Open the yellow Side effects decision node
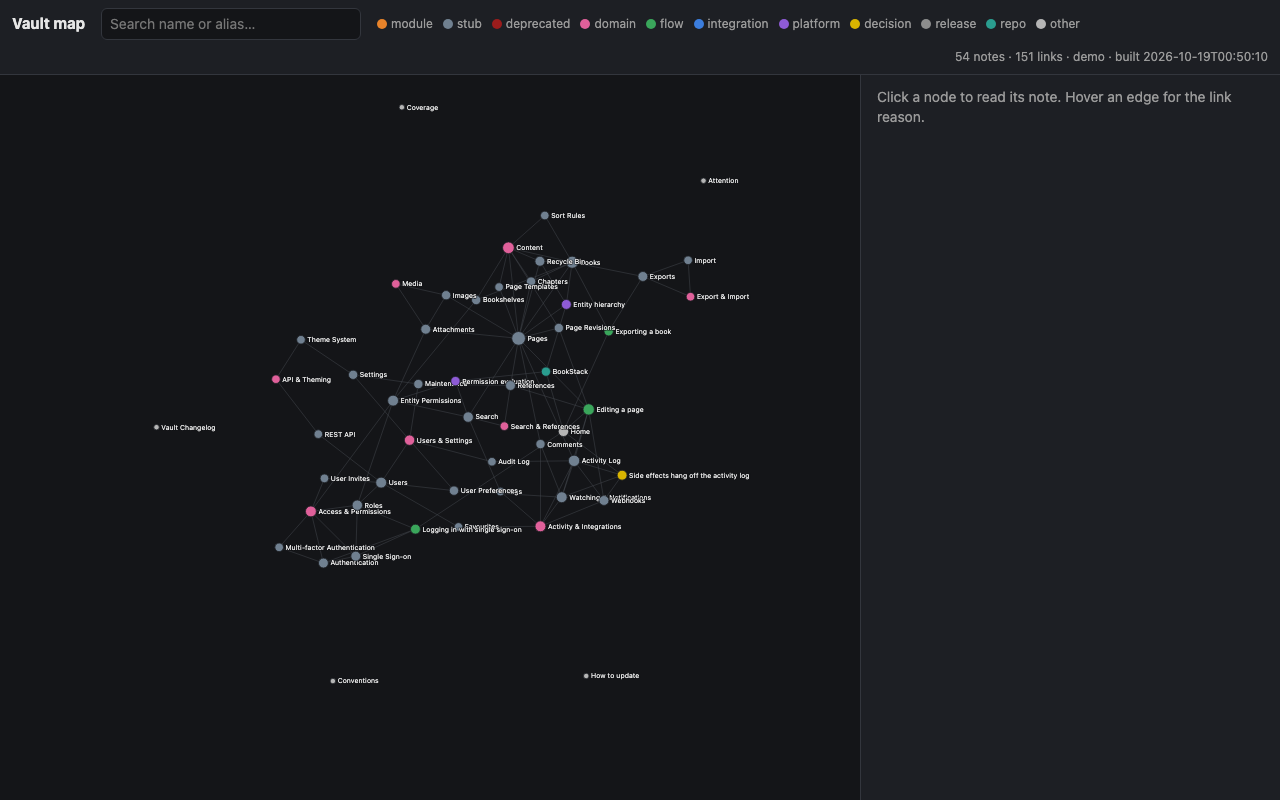1280x800 pixels. tap(622, 476)
